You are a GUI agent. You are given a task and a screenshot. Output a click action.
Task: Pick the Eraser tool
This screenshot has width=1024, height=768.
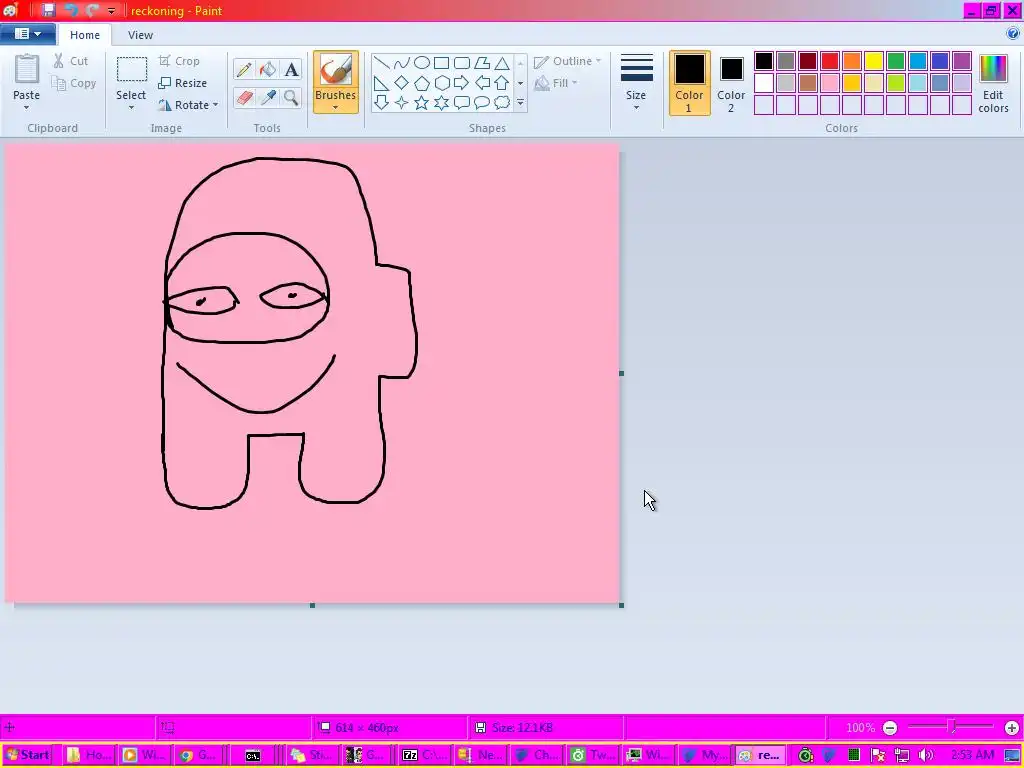pyautogui.click(x=243, y=97)
